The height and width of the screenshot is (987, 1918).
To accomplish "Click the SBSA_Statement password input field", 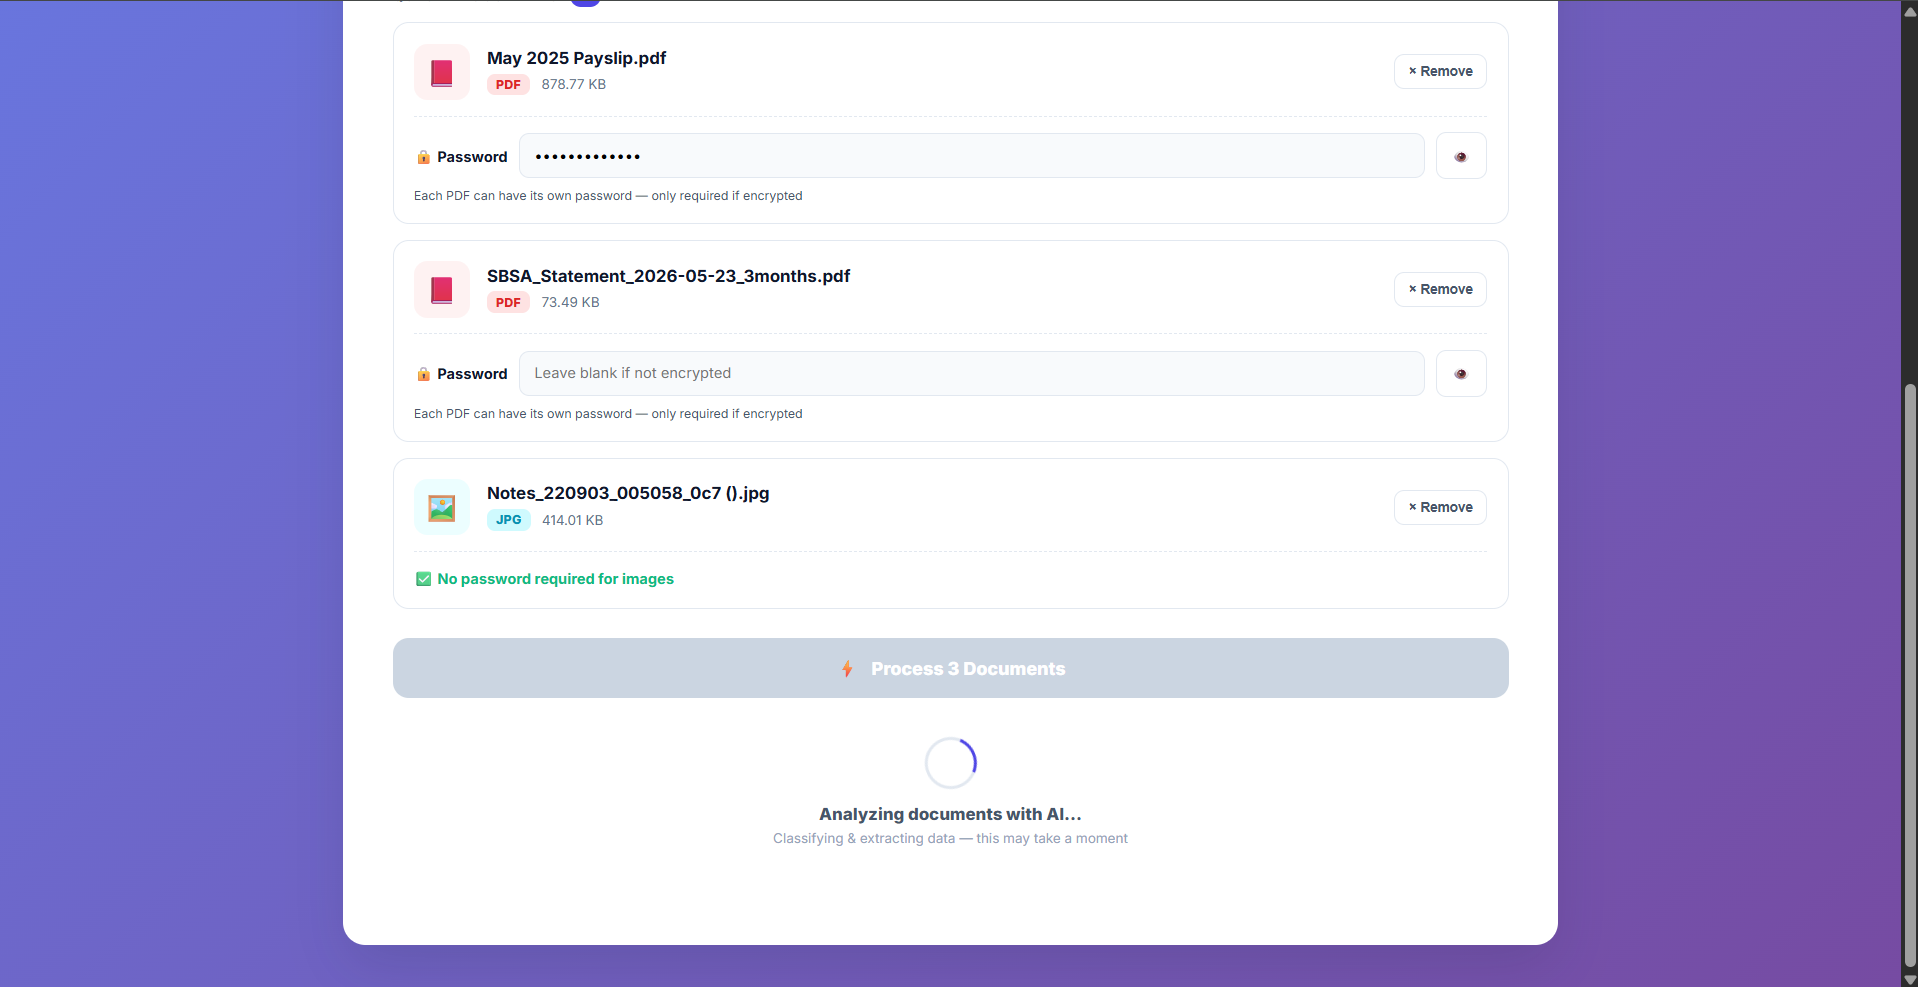I will pos(971,373).
